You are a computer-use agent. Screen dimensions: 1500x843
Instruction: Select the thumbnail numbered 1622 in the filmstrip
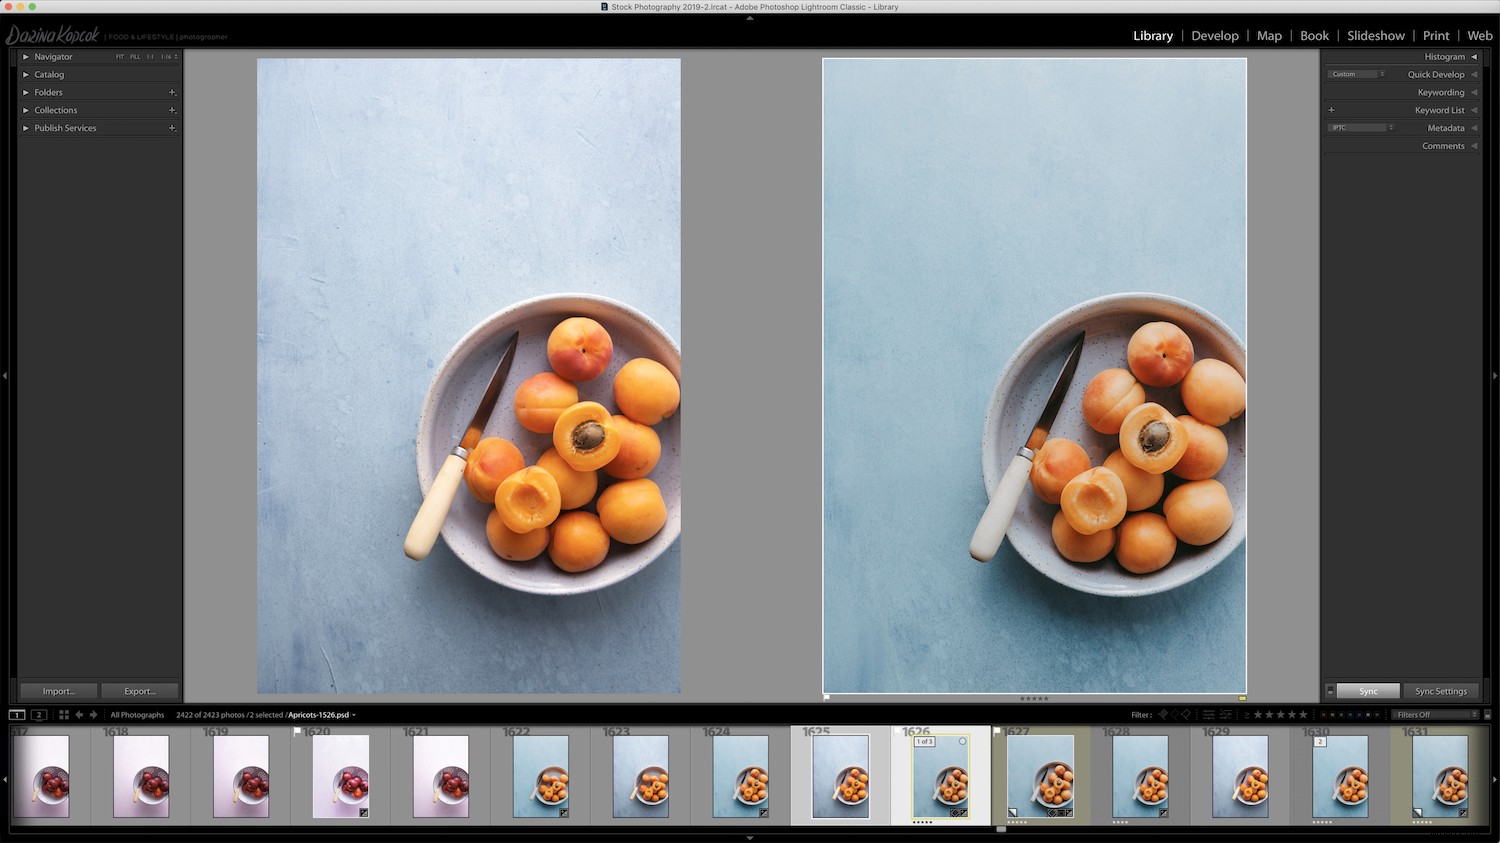[540, 778]
